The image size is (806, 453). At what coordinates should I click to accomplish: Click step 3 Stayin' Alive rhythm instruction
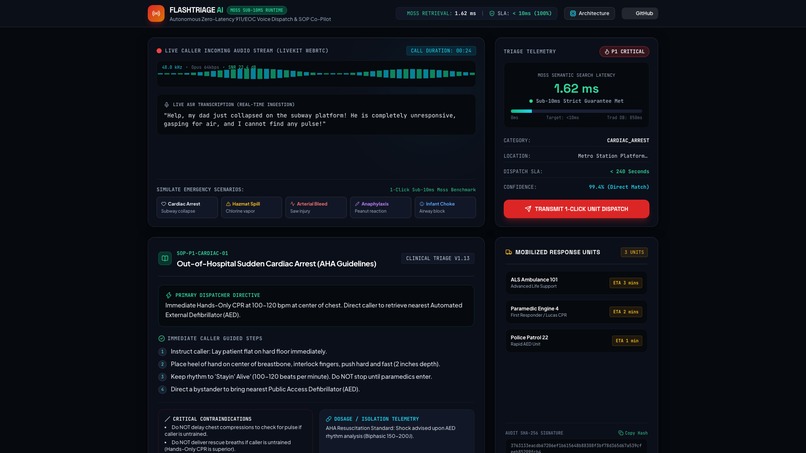point(301,377)
